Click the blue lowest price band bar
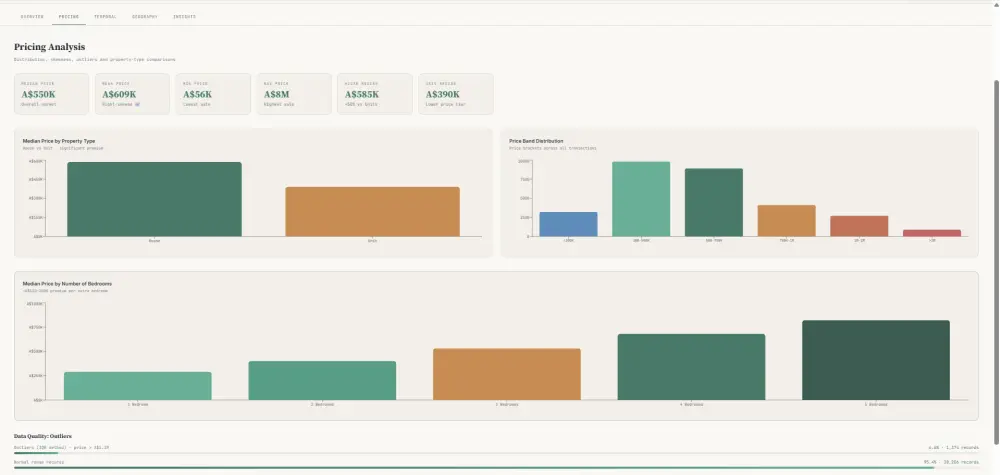1000x475 pixels. click(568, 224)
